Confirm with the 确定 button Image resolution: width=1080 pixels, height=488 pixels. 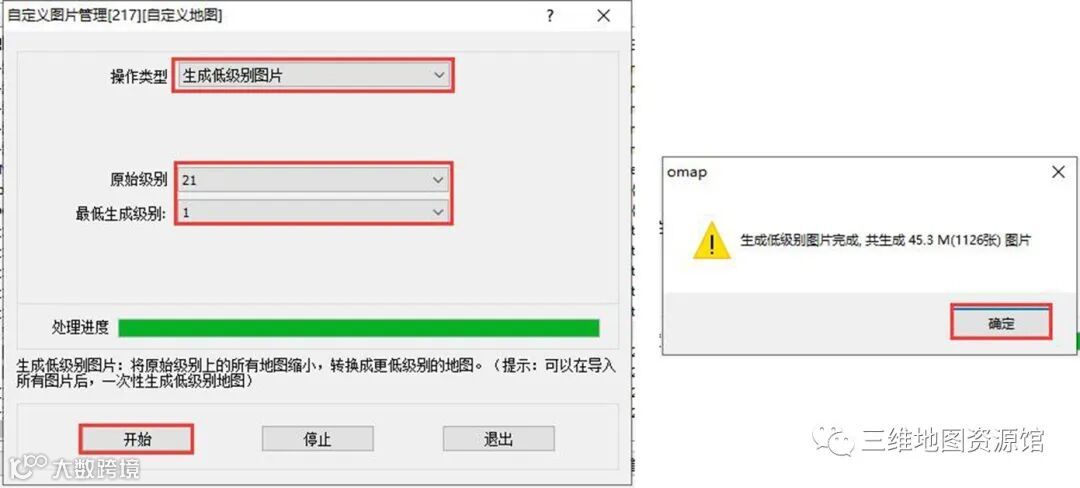(1001, 323)
